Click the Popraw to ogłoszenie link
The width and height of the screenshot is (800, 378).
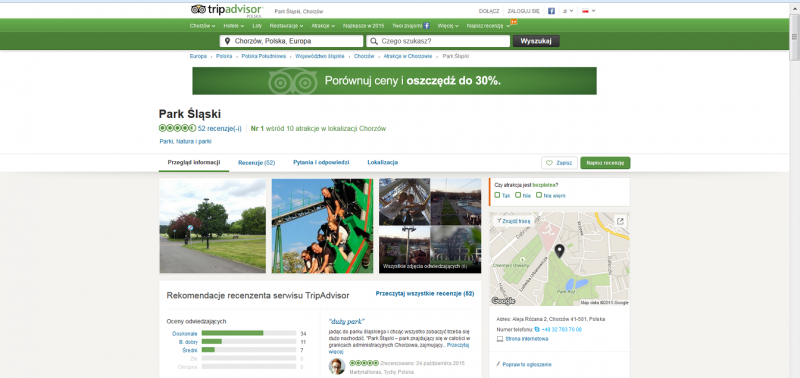tap(527, 364)
